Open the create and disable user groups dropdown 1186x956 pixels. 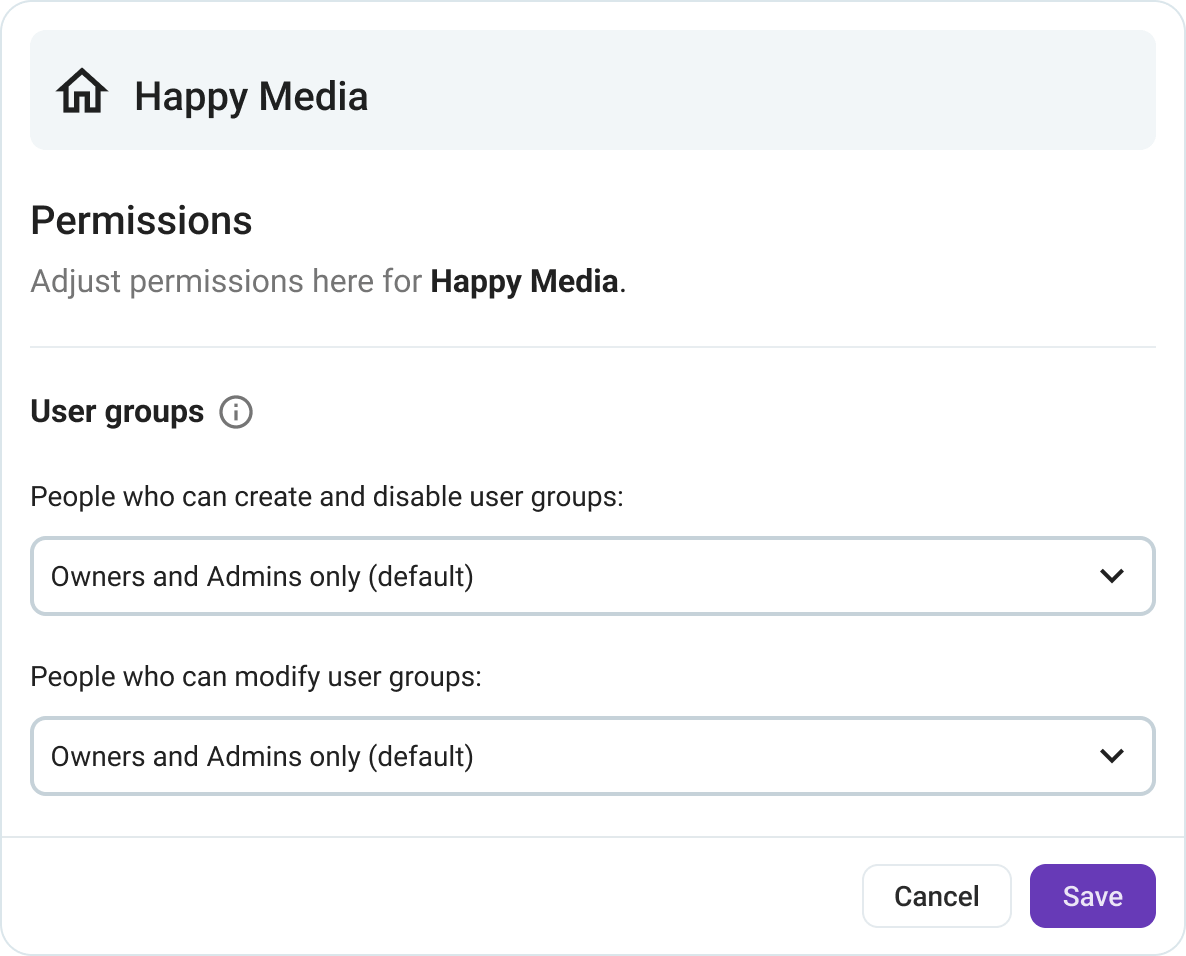(593, 576)
